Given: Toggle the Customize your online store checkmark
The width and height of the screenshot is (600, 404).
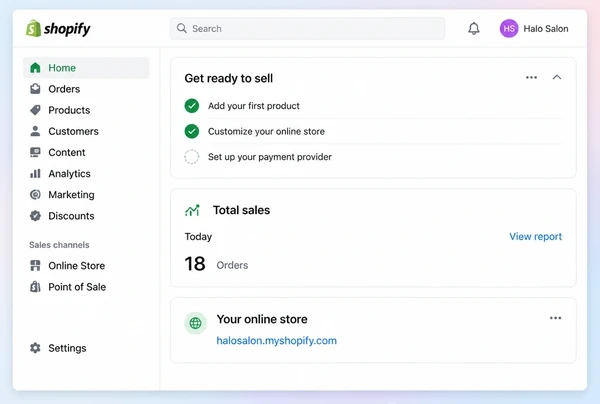Looking at the screenshot, I should coord(192,131).
